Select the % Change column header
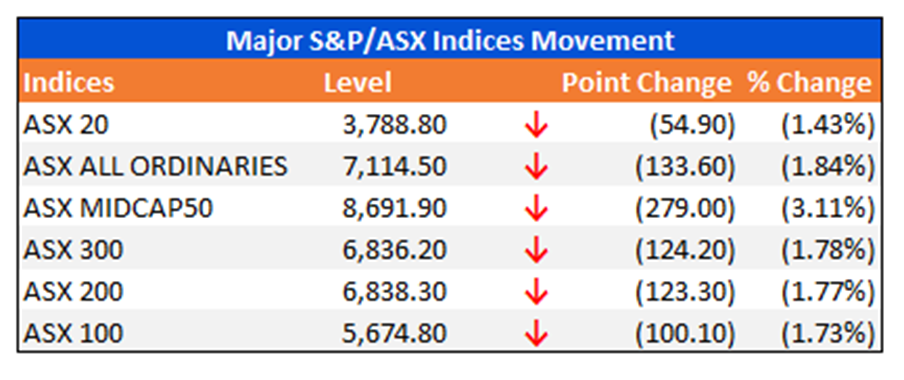 [810, 83]
